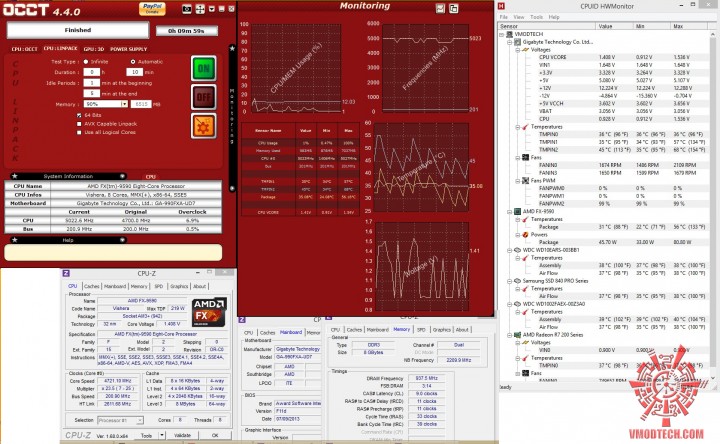The width and height of the screenshot is (720, 444).
Task: Collapse the Help section via its right-side toggle
Action: 123,240
